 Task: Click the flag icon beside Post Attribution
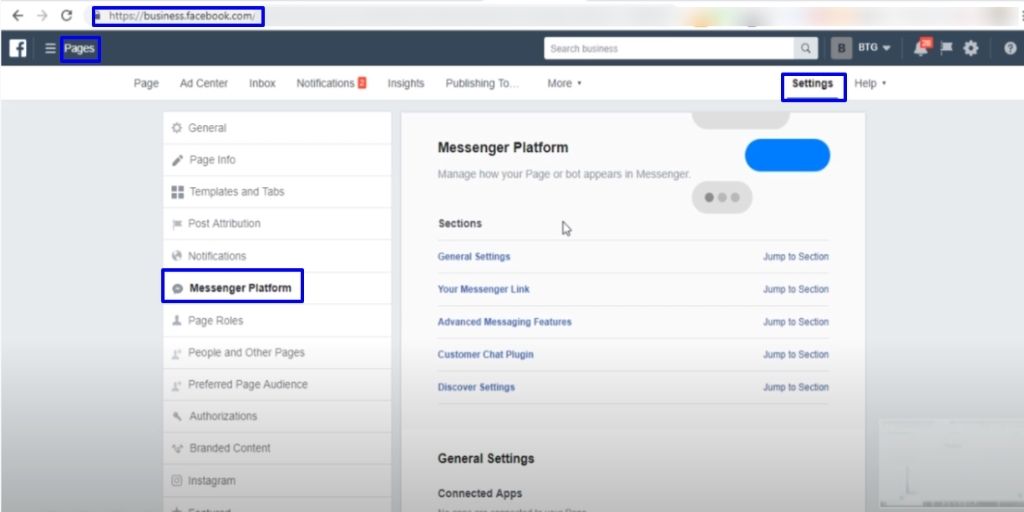[x=176, y=224]
